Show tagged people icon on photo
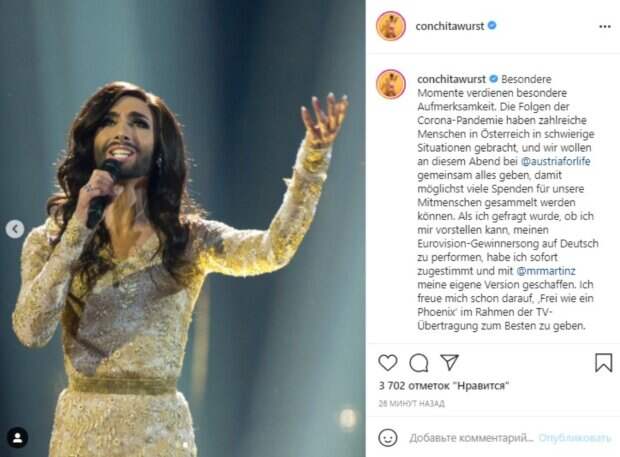 pyautogui.click(x=18, y=438)
